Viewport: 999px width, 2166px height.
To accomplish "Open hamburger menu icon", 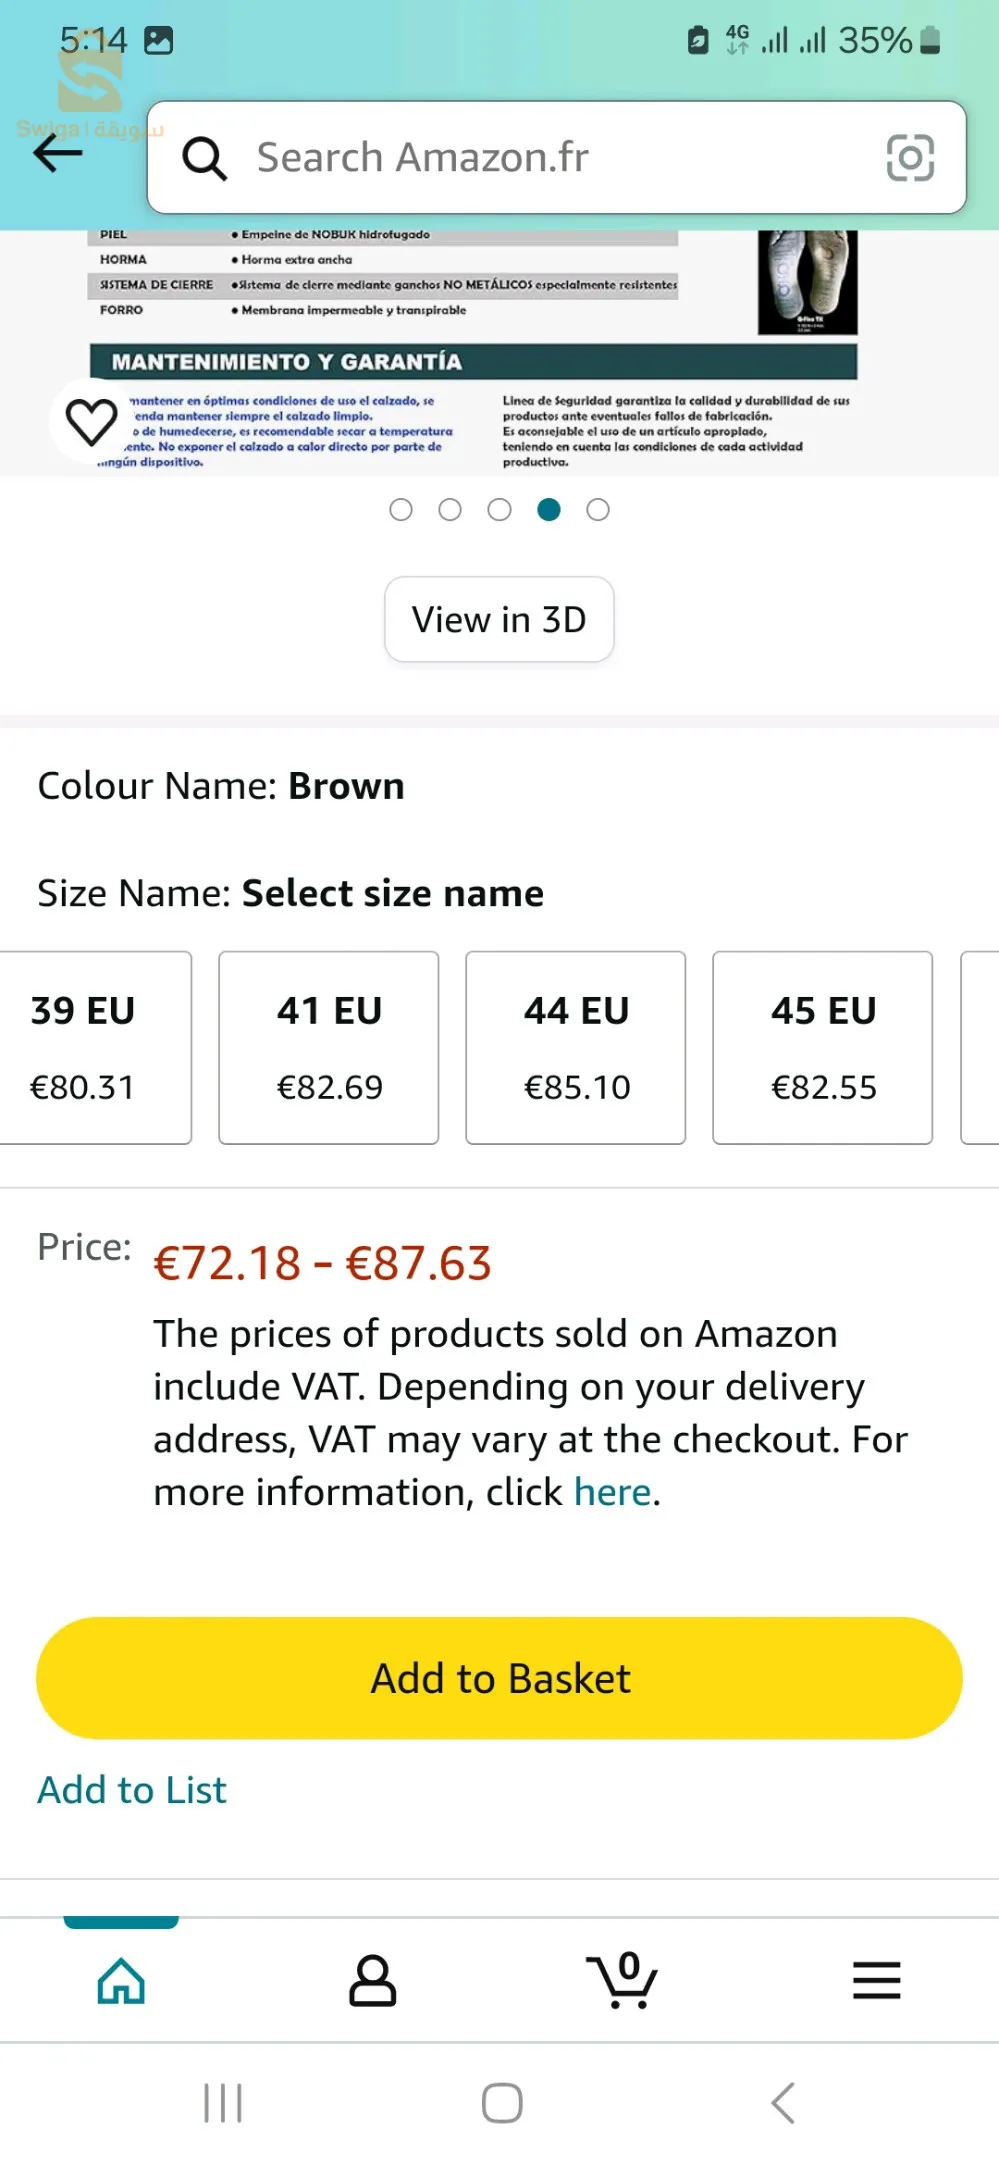I will click(x=876, y=1981).
